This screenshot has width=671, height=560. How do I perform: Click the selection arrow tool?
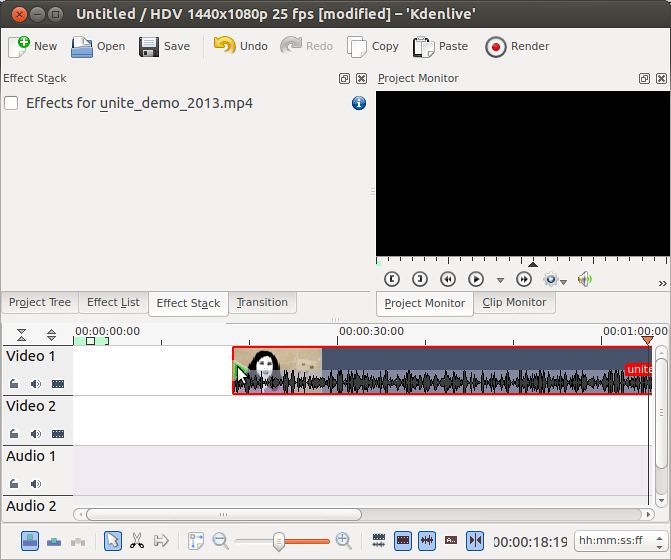point(113,540)
